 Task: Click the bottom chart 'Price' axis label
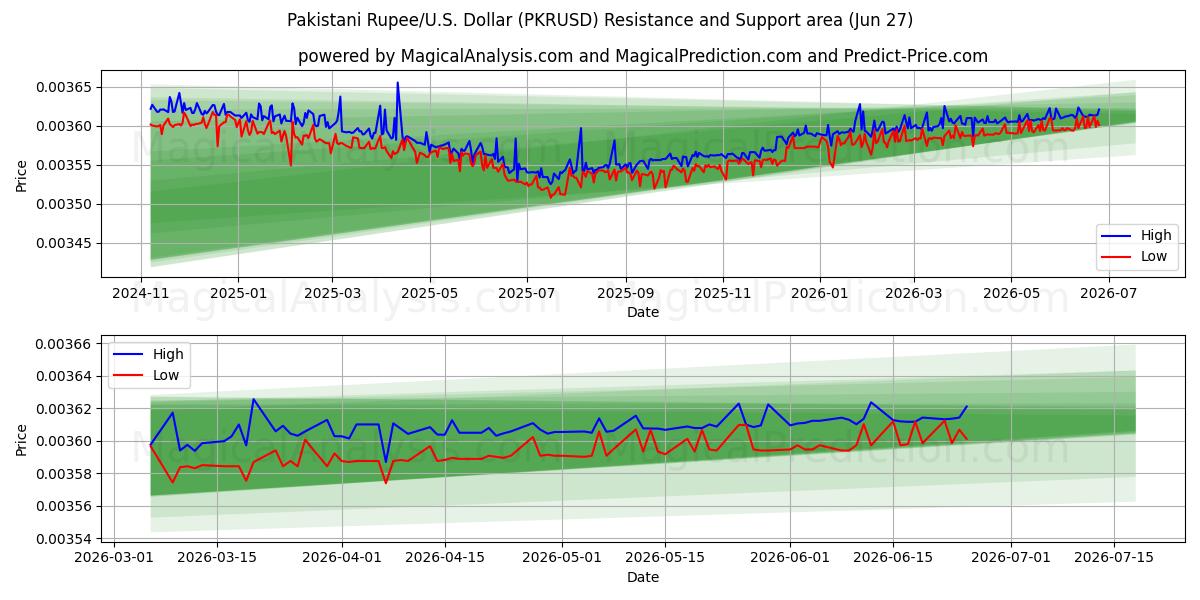tap(22, 438)
